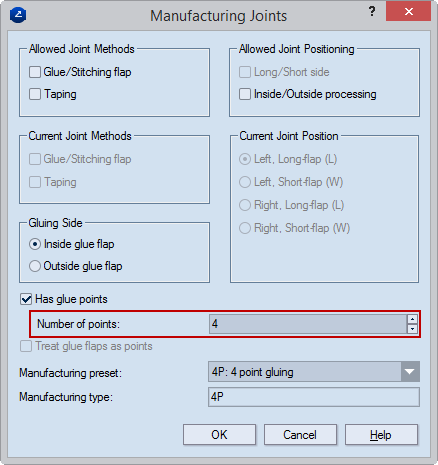This screenshot has height=465, width=438.
Task: Click the question mark help icon
Action: click(372, 11)
